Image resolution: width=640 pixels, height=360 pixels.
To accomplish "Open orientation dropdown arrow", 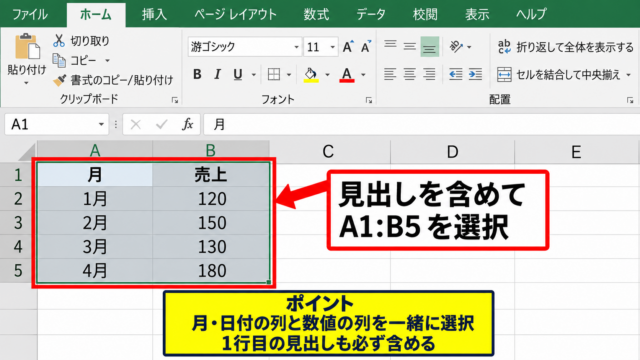I will click(x=469, y=47).
